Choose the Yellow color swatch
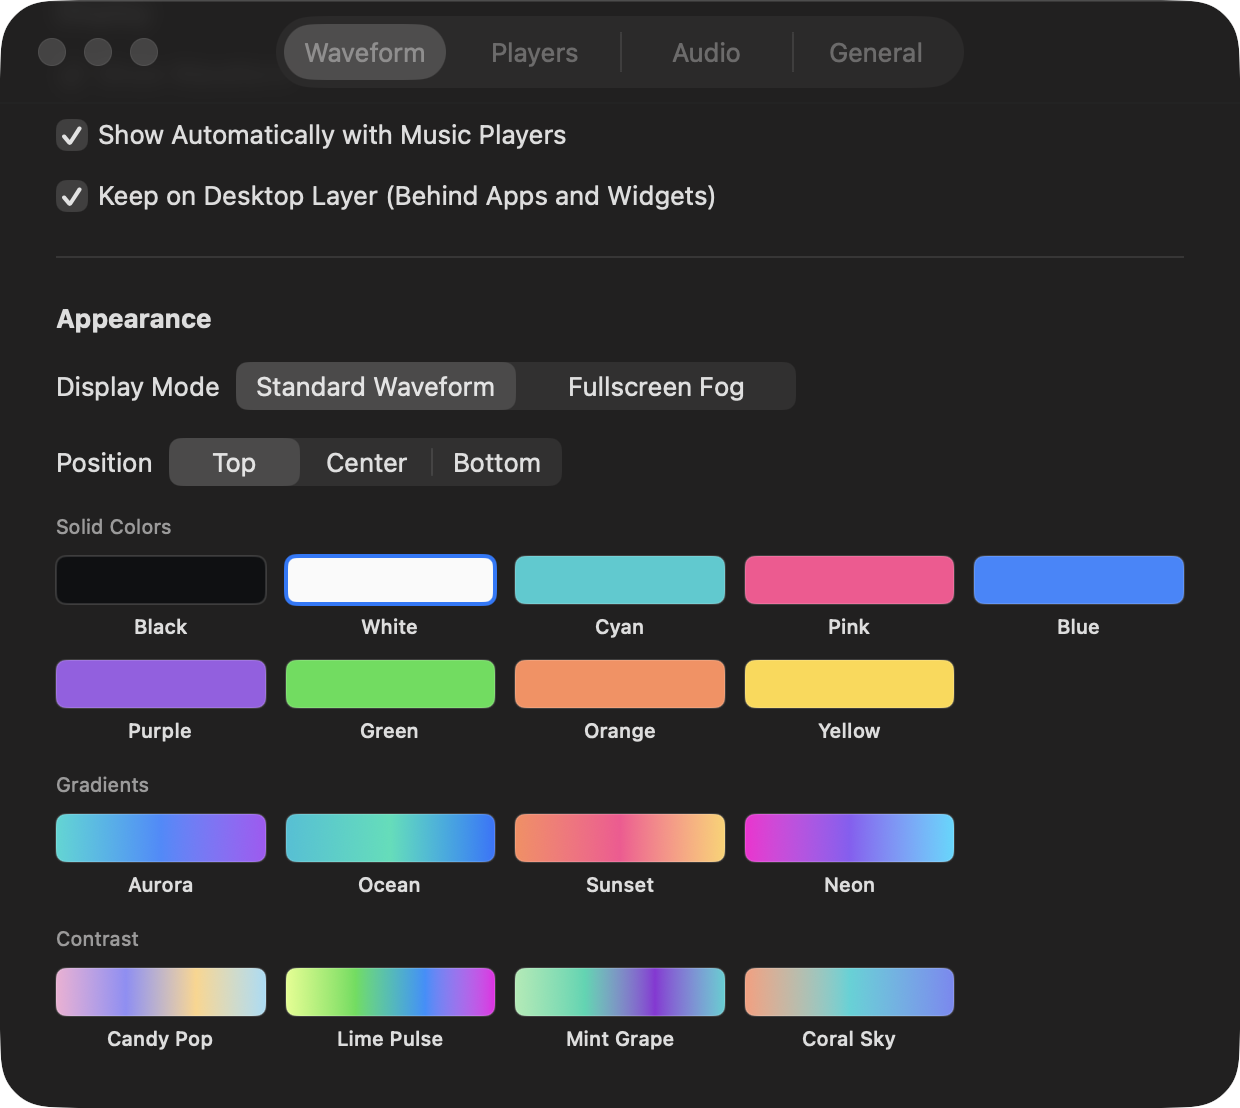 [x=849, y=684]
